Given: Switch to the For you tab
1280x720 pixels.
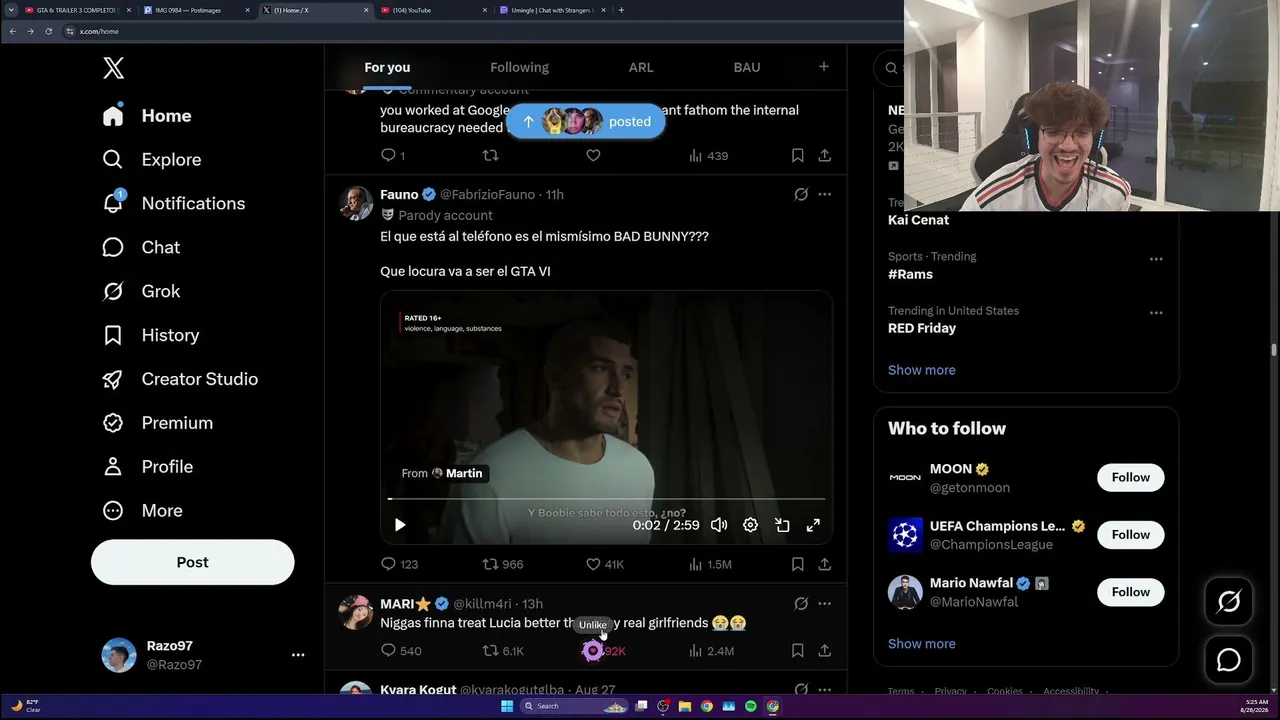Looking at the screenshot, I should 387,67.
